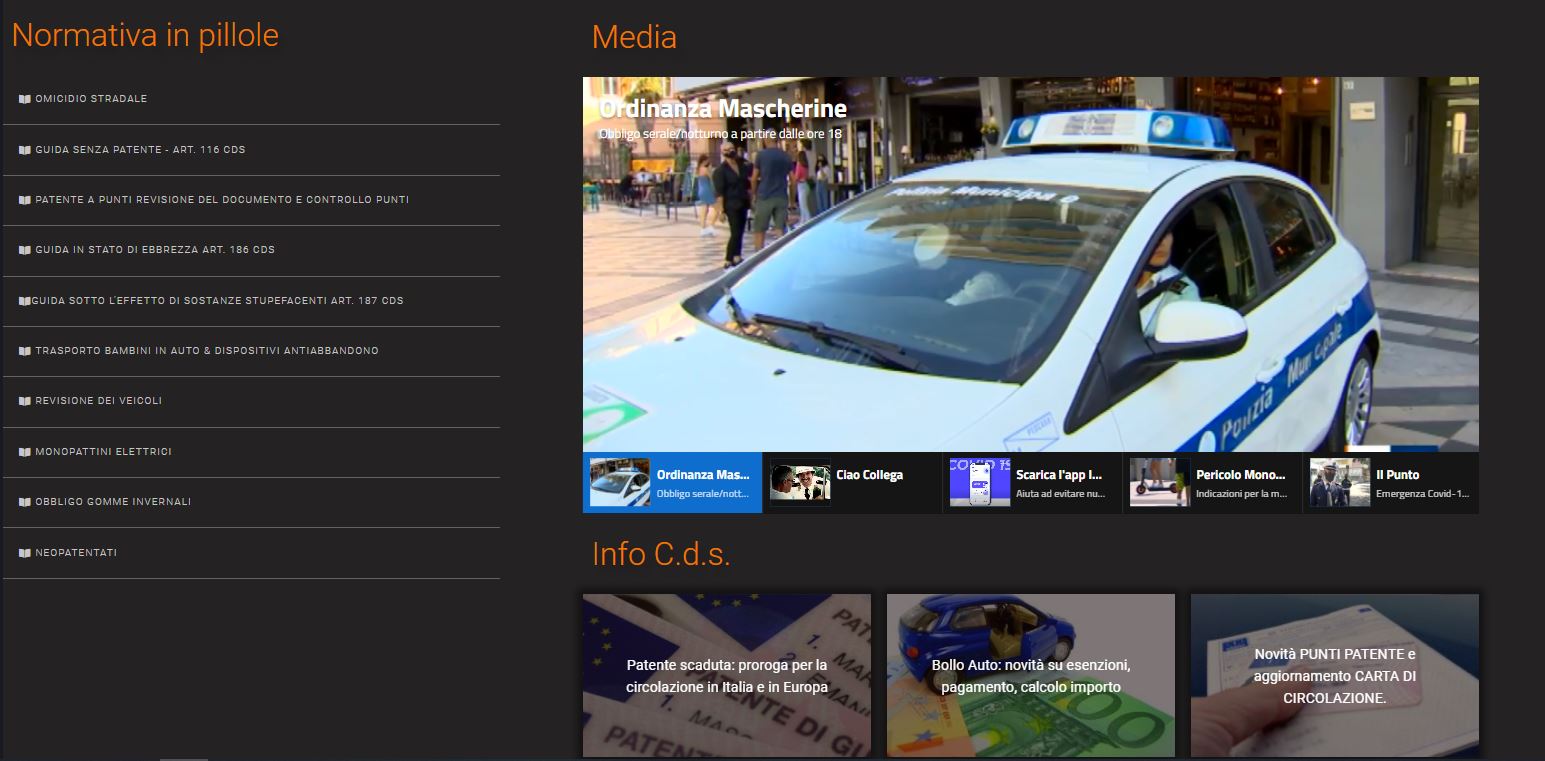This screenshot has width=1545, height=761.
Task: Click the main police car slide image
Action: [1030, 300]
